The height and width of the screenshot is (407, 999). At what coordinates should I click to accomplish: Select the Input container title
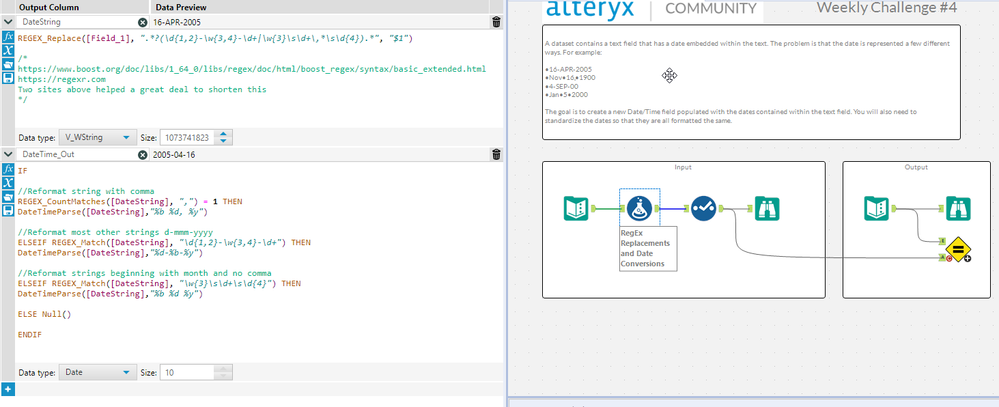point(683,168)
